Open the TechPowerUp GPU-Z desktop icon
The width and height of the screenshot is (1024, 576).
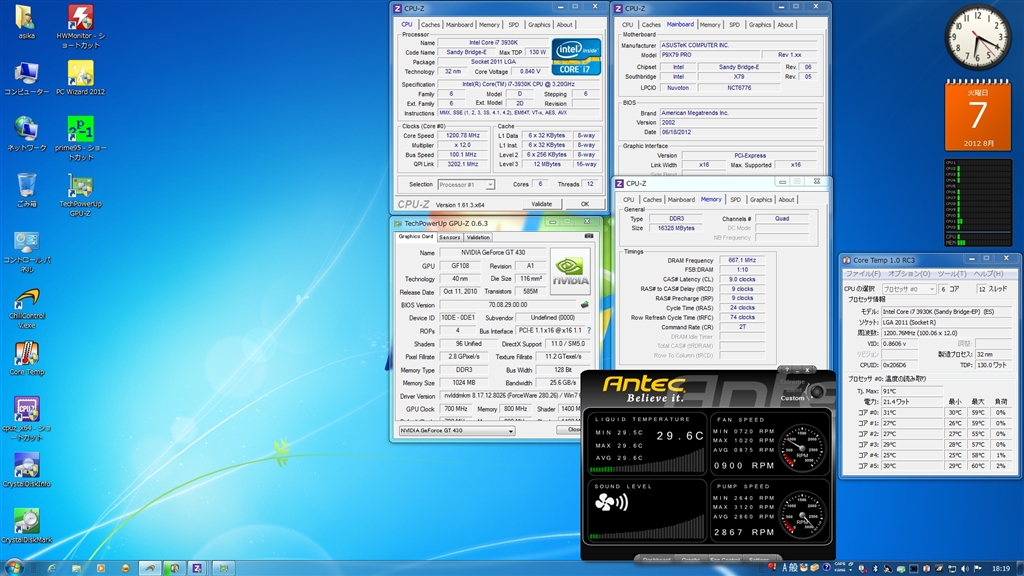click(80, 187)
